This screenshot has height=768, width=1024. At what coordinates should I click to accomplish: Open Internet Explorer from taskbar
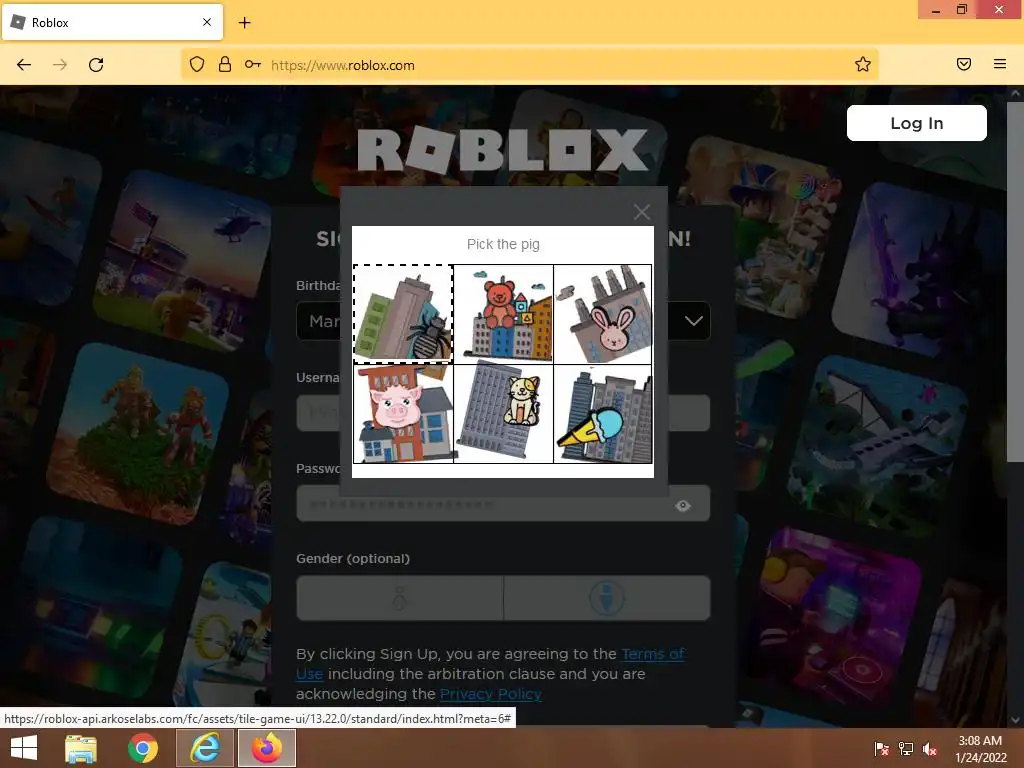(204, 748)
